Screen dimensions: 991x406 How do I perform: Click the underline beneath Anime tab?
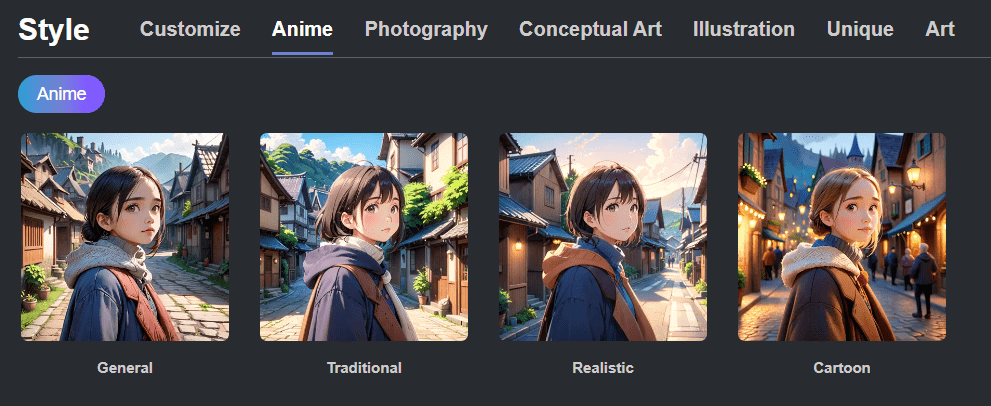coord(302,54)
